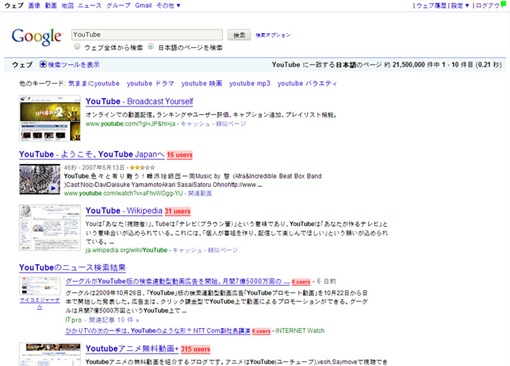Open マイコミジャーナル source link

[x=40, y=303]
